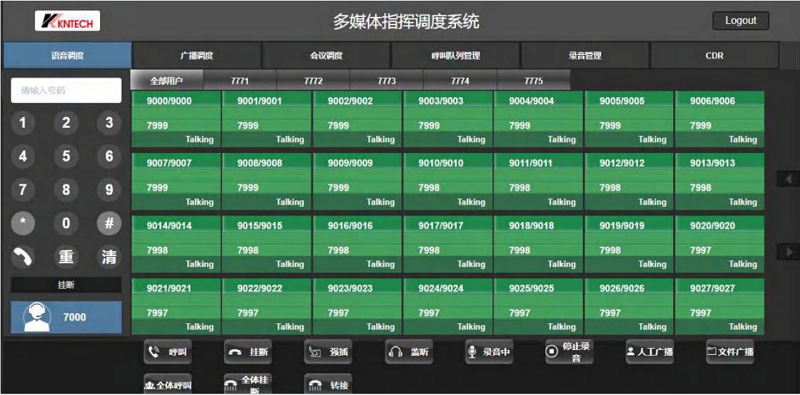800x395 pixels.
Task: Click the Logout button
Action: coord(740,21)
